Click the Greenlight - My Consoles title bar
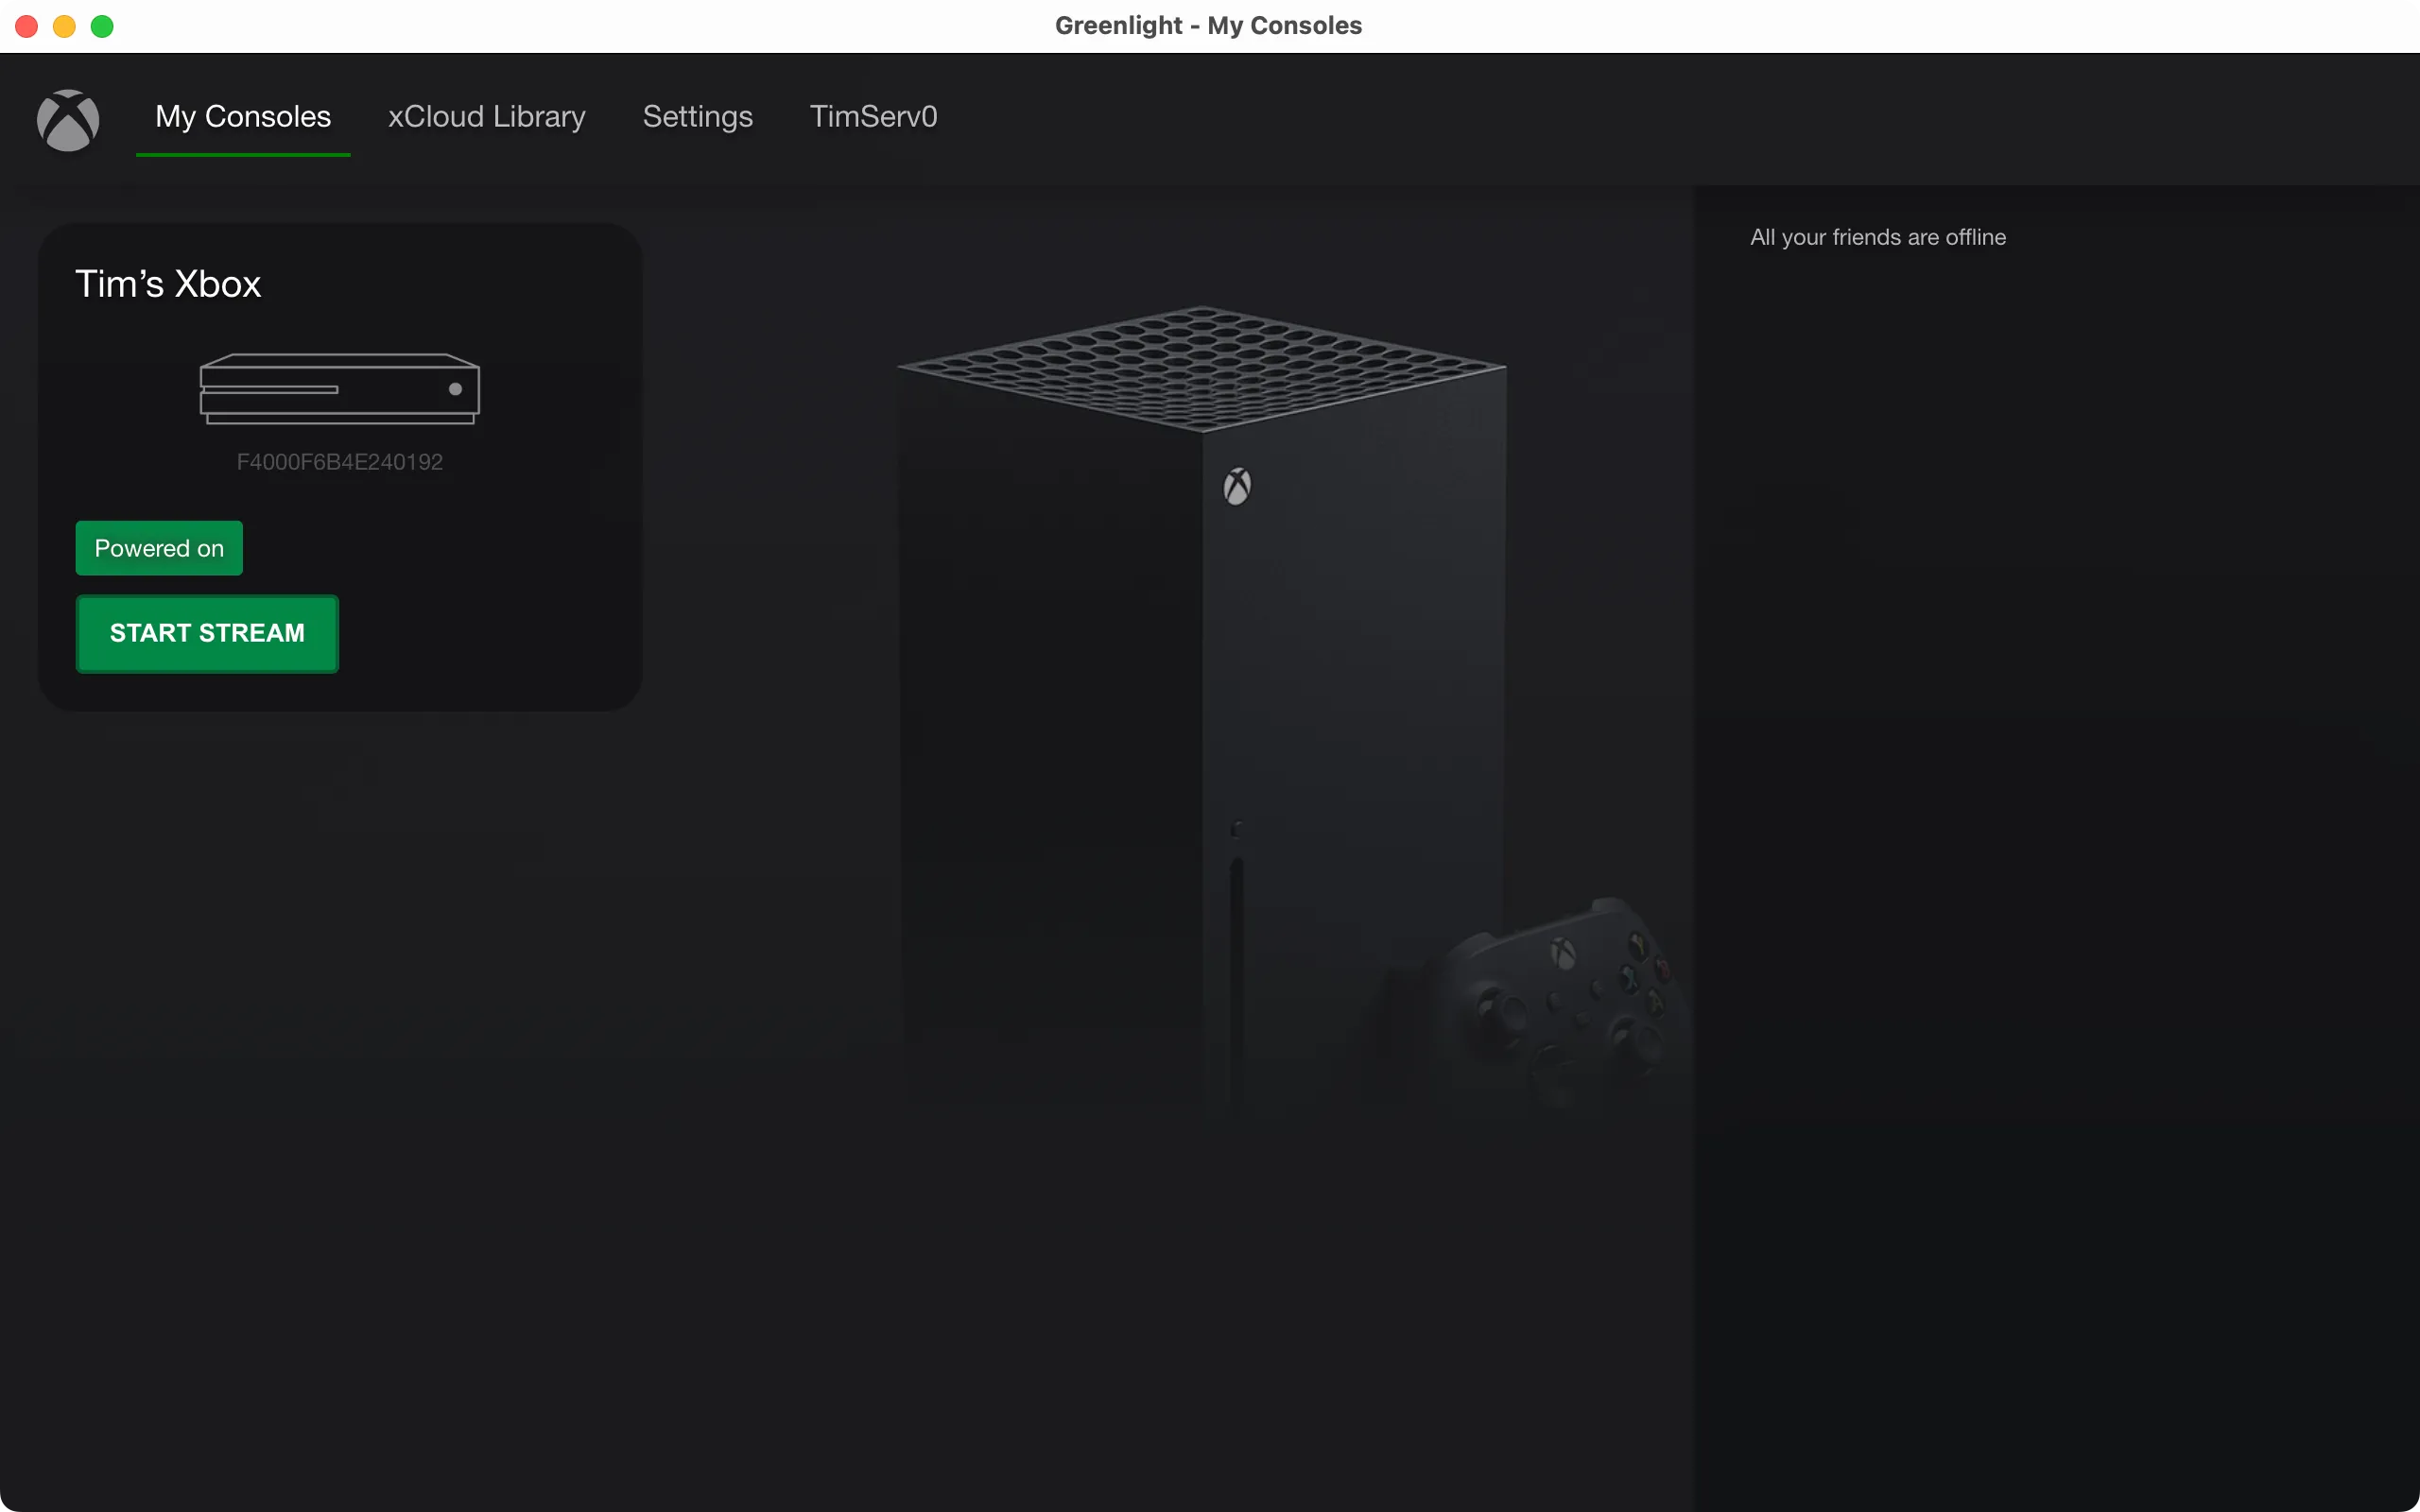 coord(1208,26)
